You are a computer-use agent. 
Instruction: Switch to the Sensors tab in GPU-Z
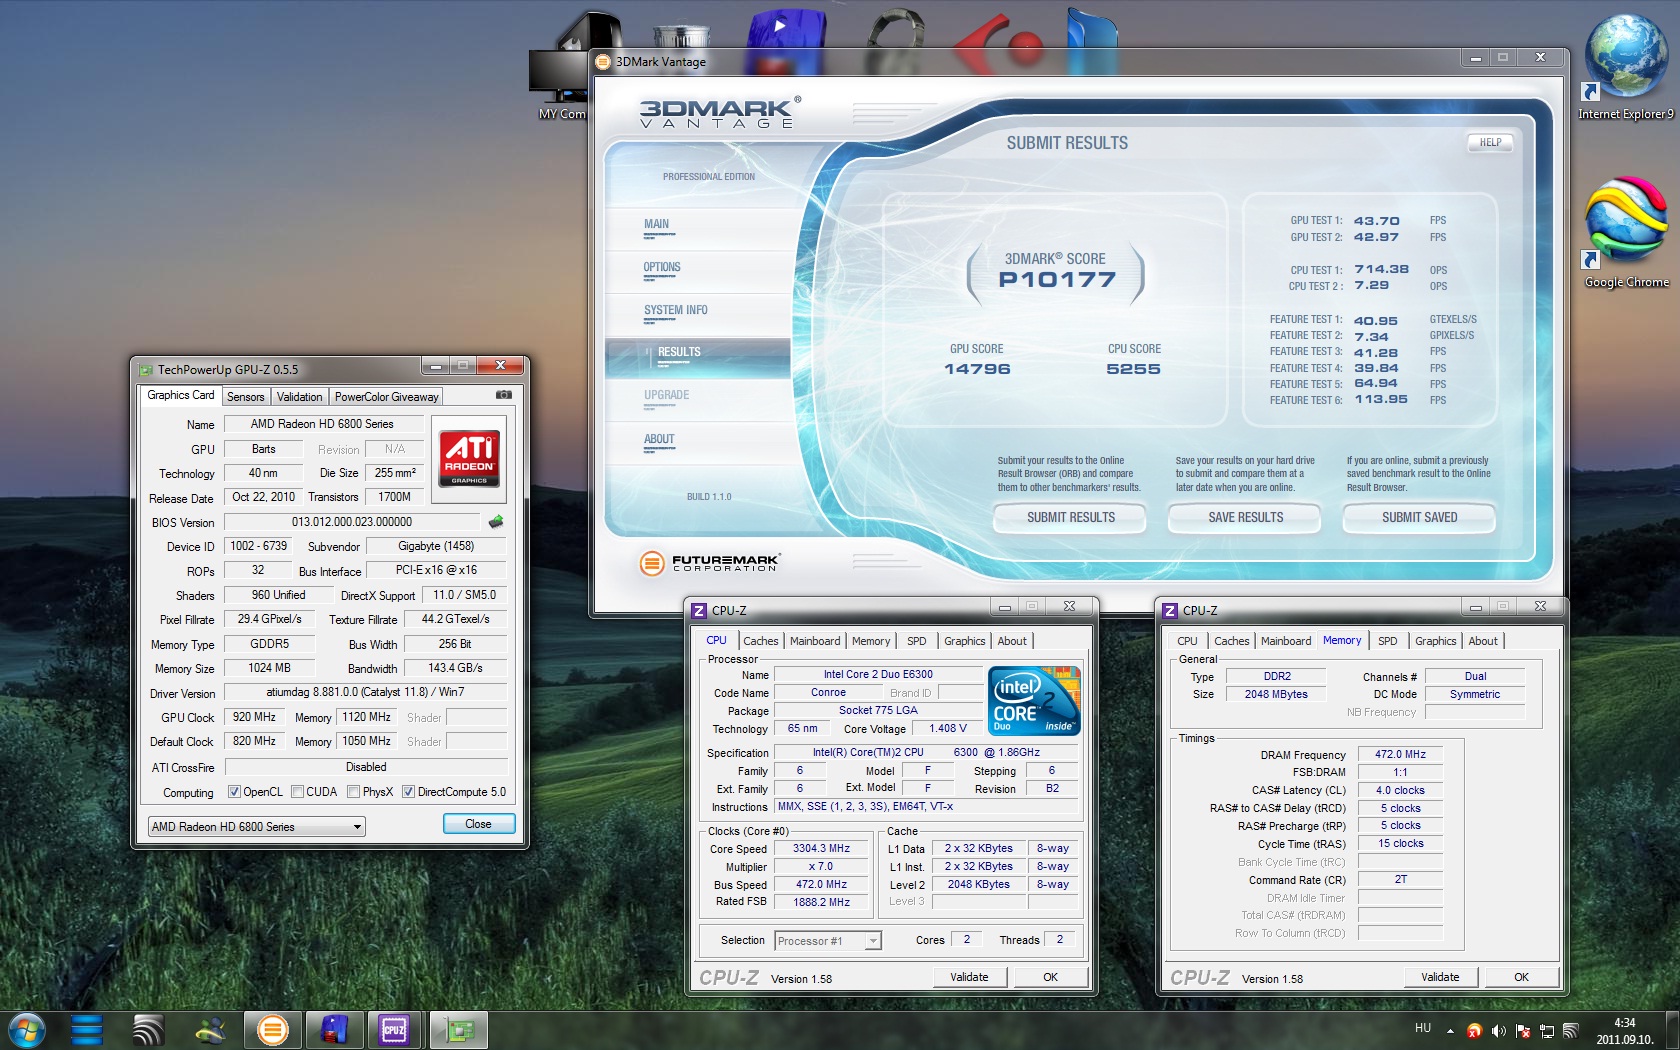[245, 397]
